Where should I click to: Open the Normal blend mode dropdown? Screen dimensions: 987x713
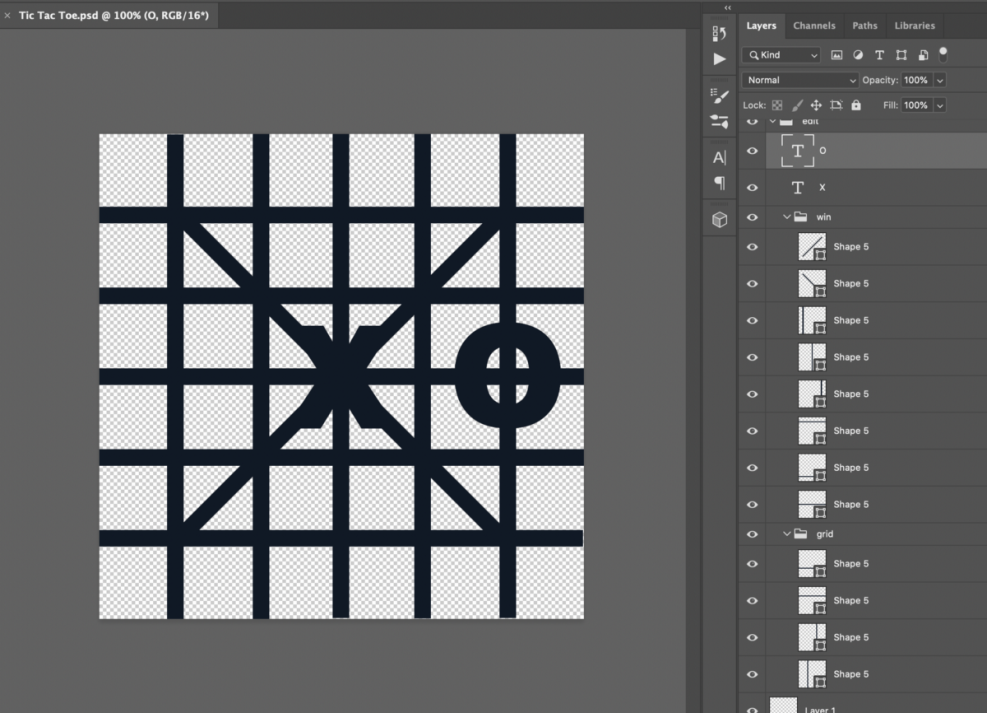click(x=799, y=80)
